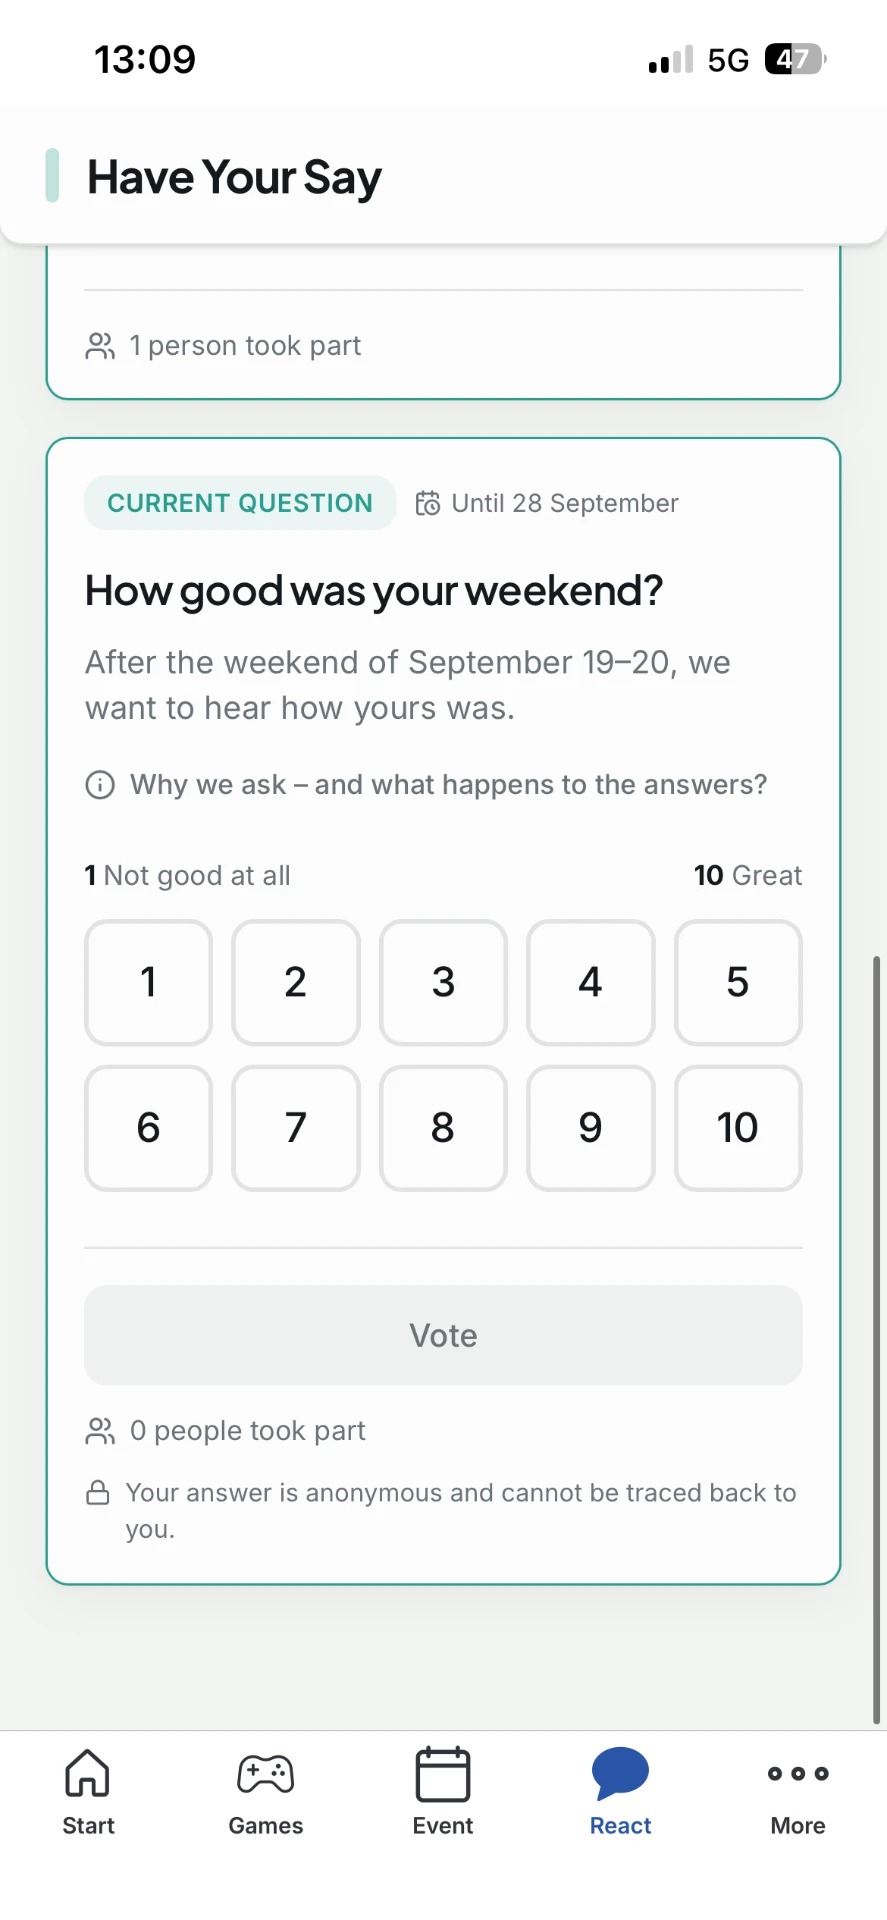The image size is (887, 1920).
Task: Tap the calendar clock icon by Until 28 September
Action: pos(428,503)
